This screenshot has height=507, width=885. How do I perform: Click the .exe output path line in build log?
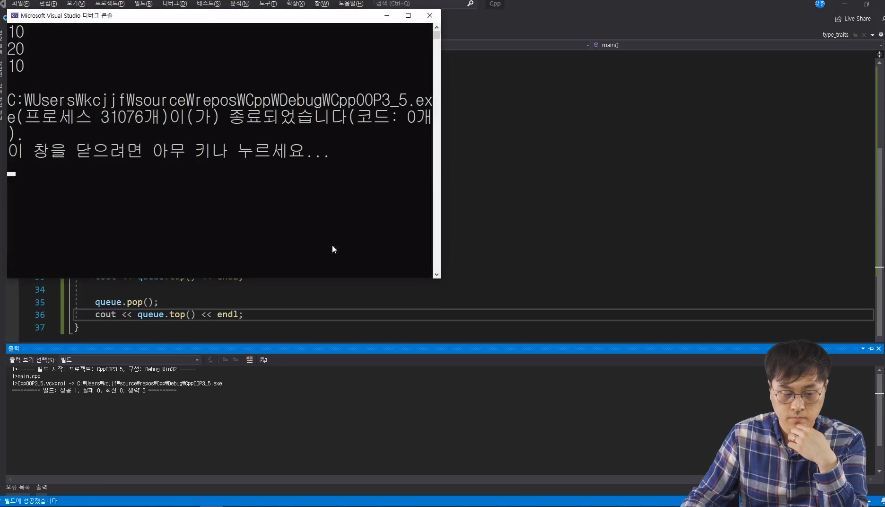(117, 383)
